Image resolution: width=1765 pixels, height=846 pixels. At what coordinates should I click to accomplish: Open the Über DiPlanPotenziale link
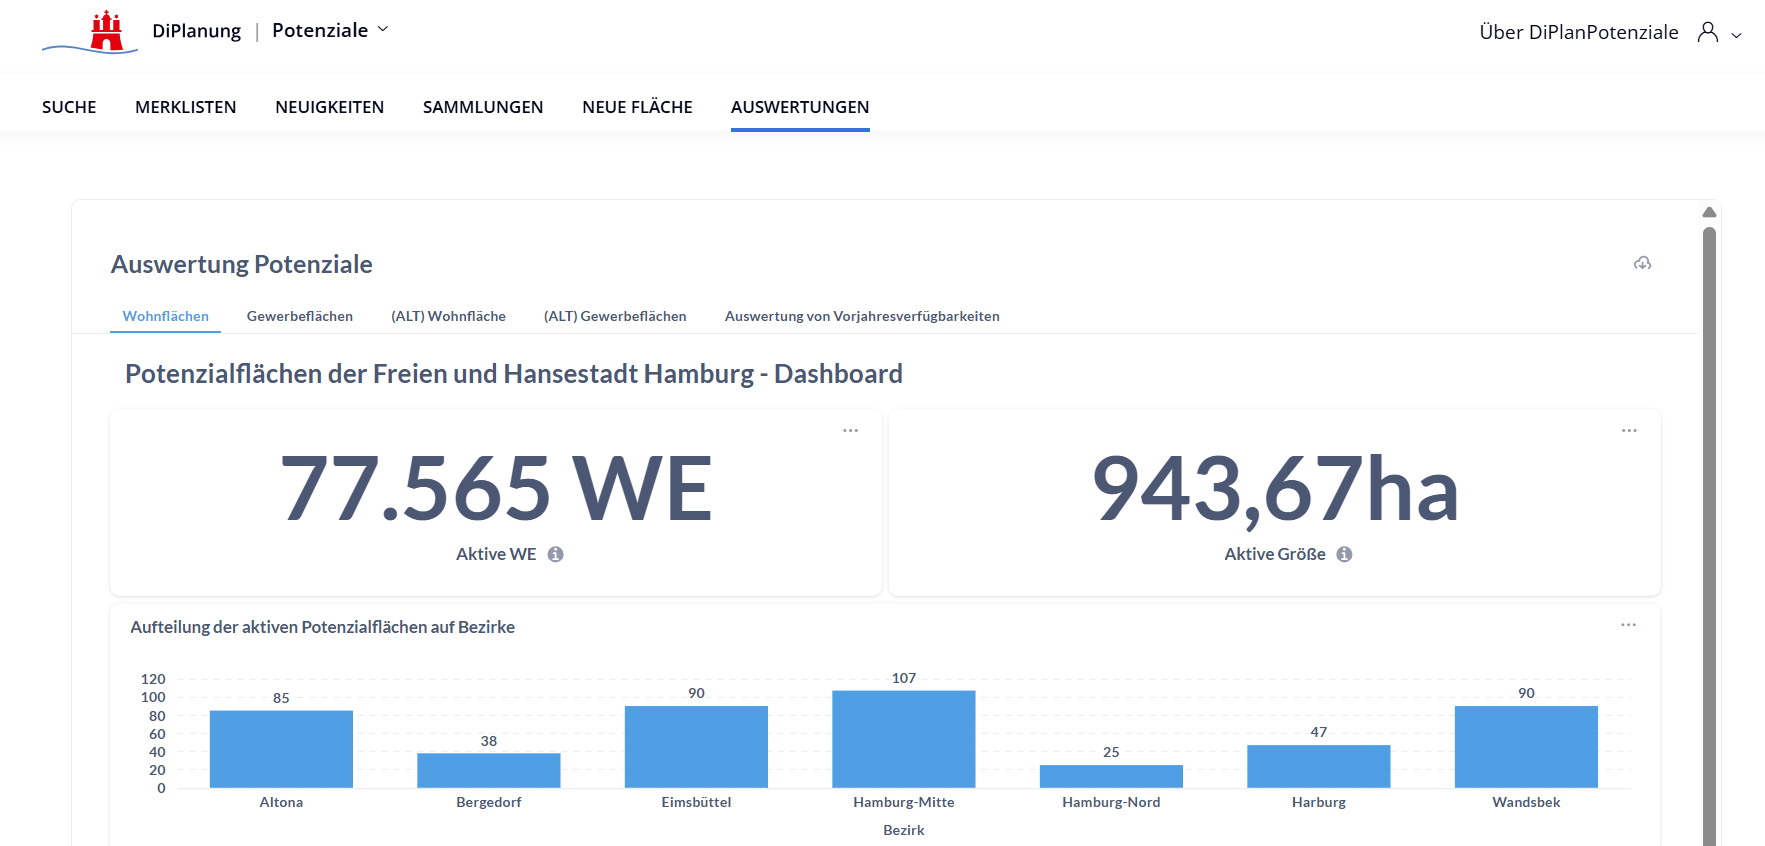point(1578,32)
